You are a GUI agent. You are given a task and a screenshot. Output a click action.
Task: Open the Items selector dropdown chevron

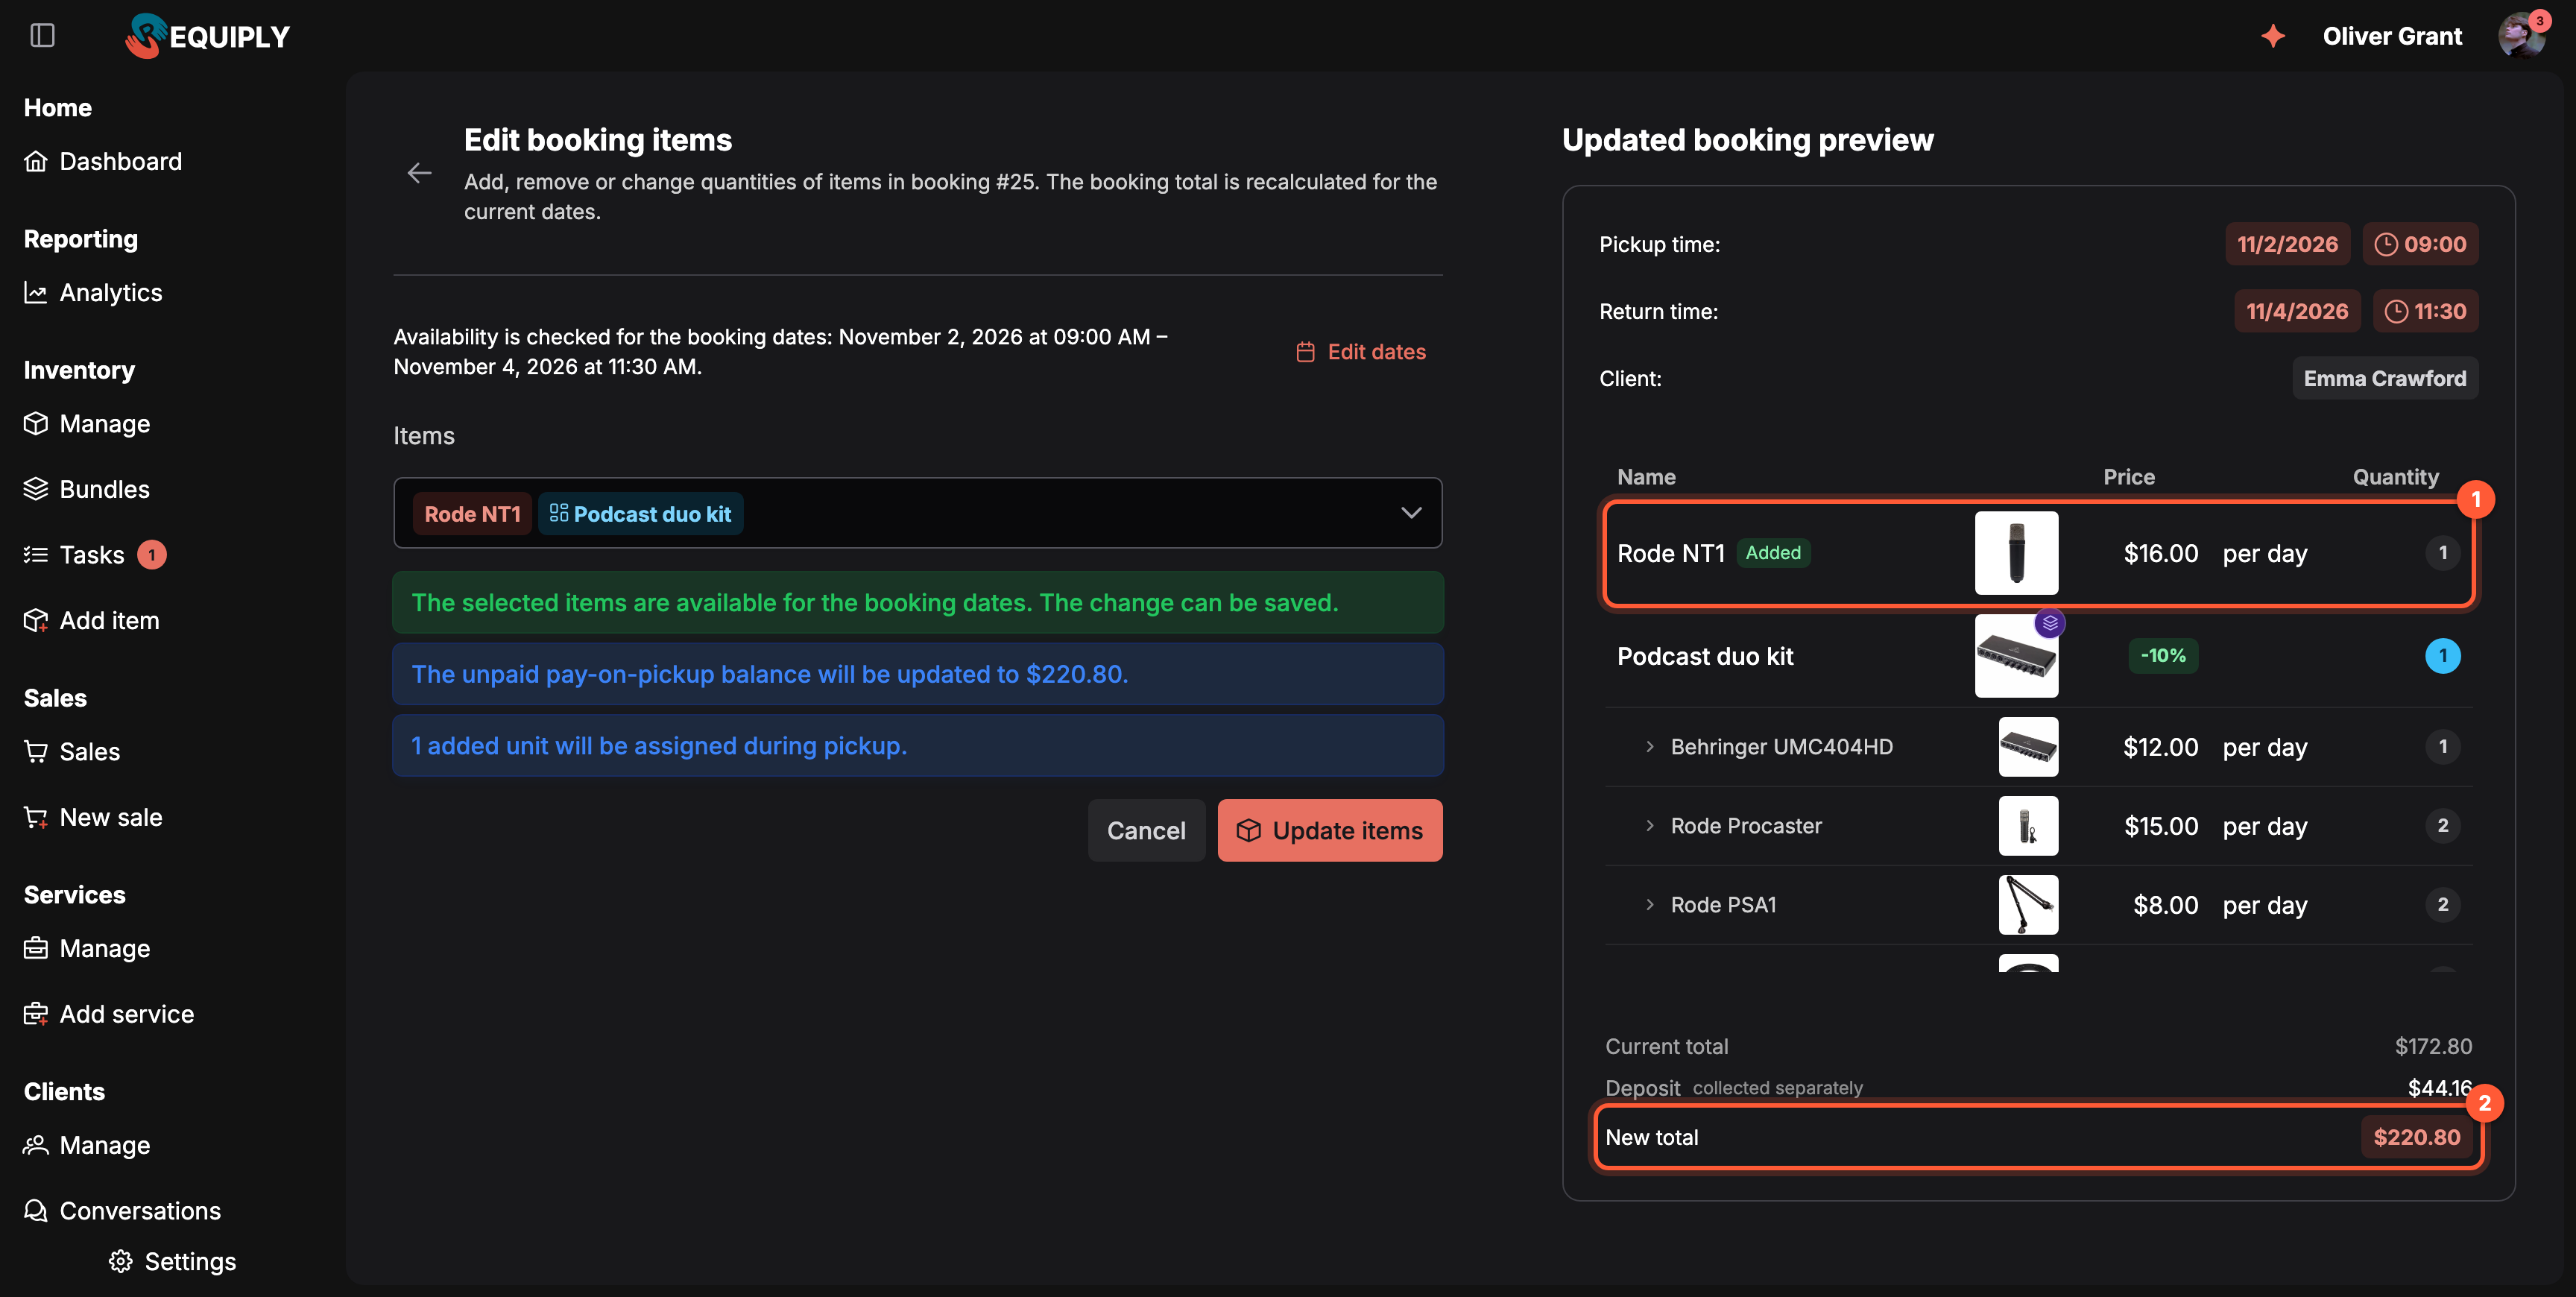click(1410, 513)
